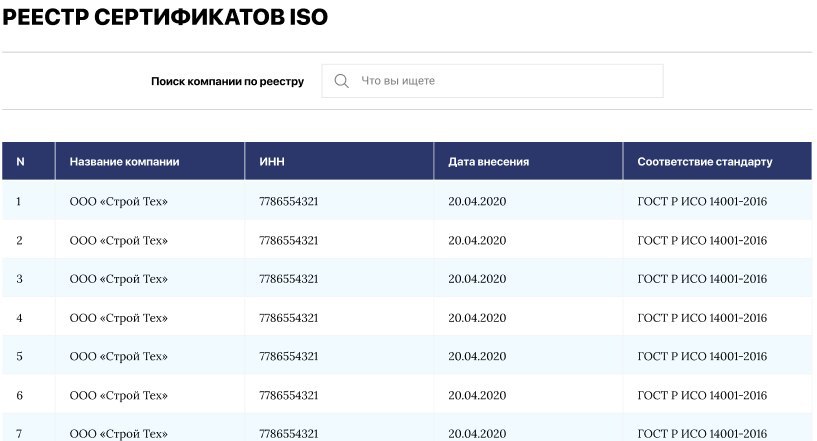Image resolution: width=817 pixels, height=441 pixels.
Task: Click the ИНН value in row 5
Action: pos(289,357)
